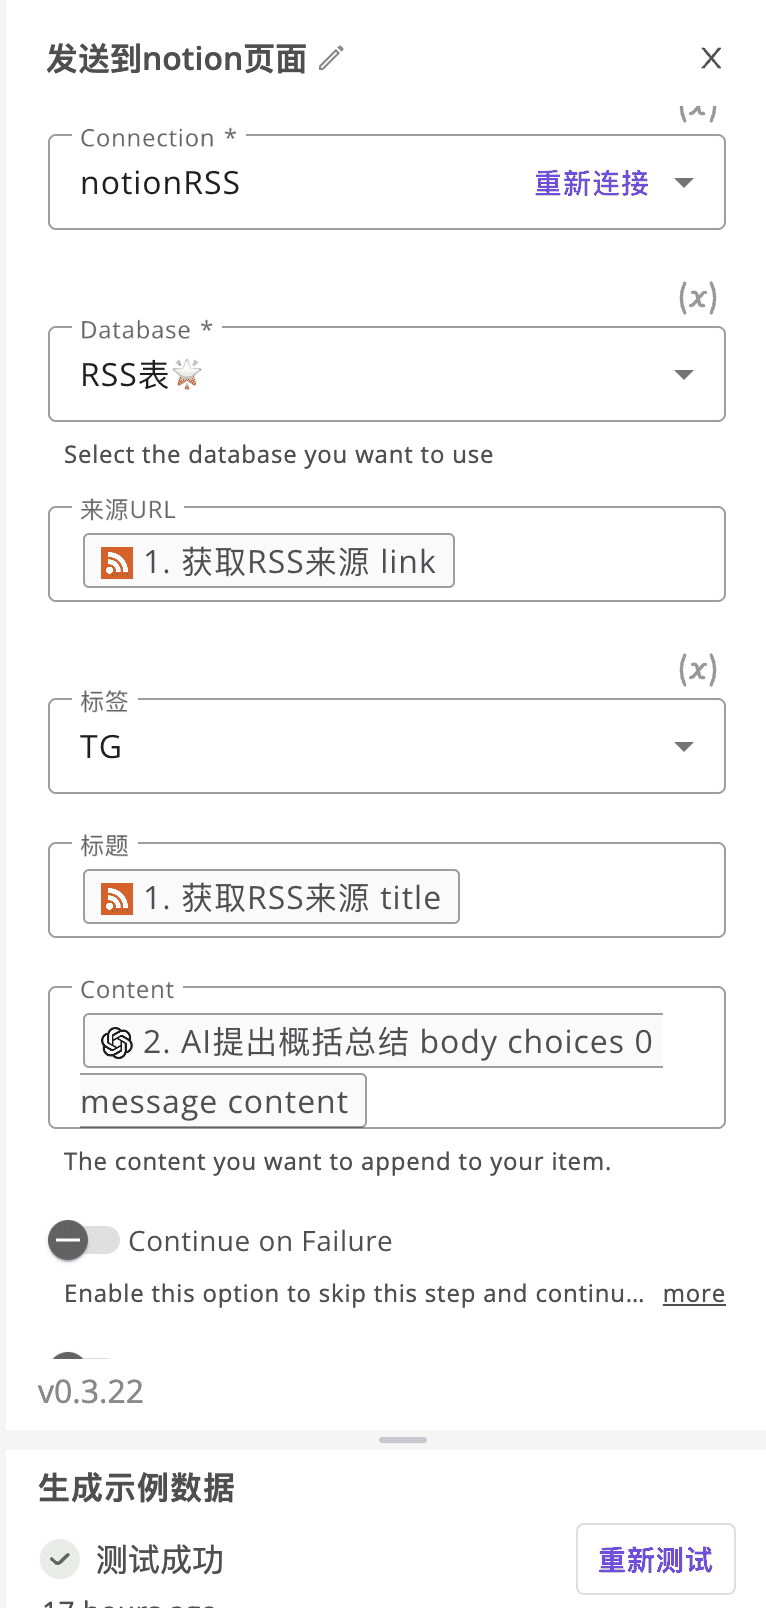Click the 获取RSS来源 title chip in 标题
The width and height of the screenshot is (766, 1608).
(x=291, y=898)
